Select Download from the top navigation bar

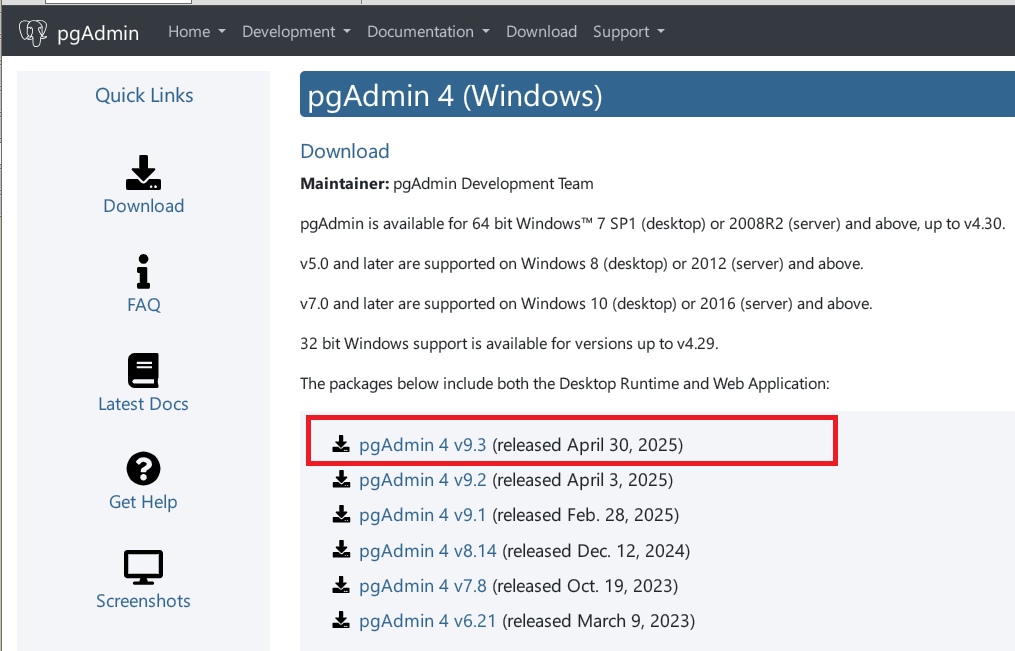coord(541,31)
